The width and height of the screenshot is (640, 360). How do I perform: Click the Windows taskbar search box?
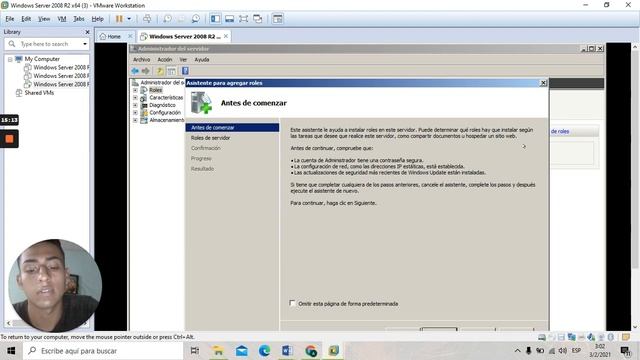[103, 351]
